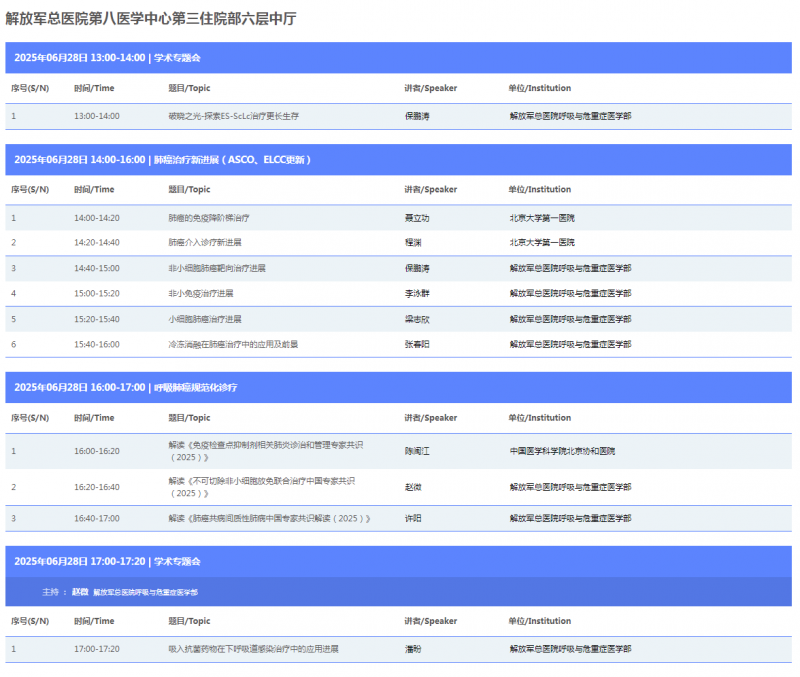Click the time cell 15:20-15:40
The height and width of the screenshot is (677, 800).
[97, 319]
